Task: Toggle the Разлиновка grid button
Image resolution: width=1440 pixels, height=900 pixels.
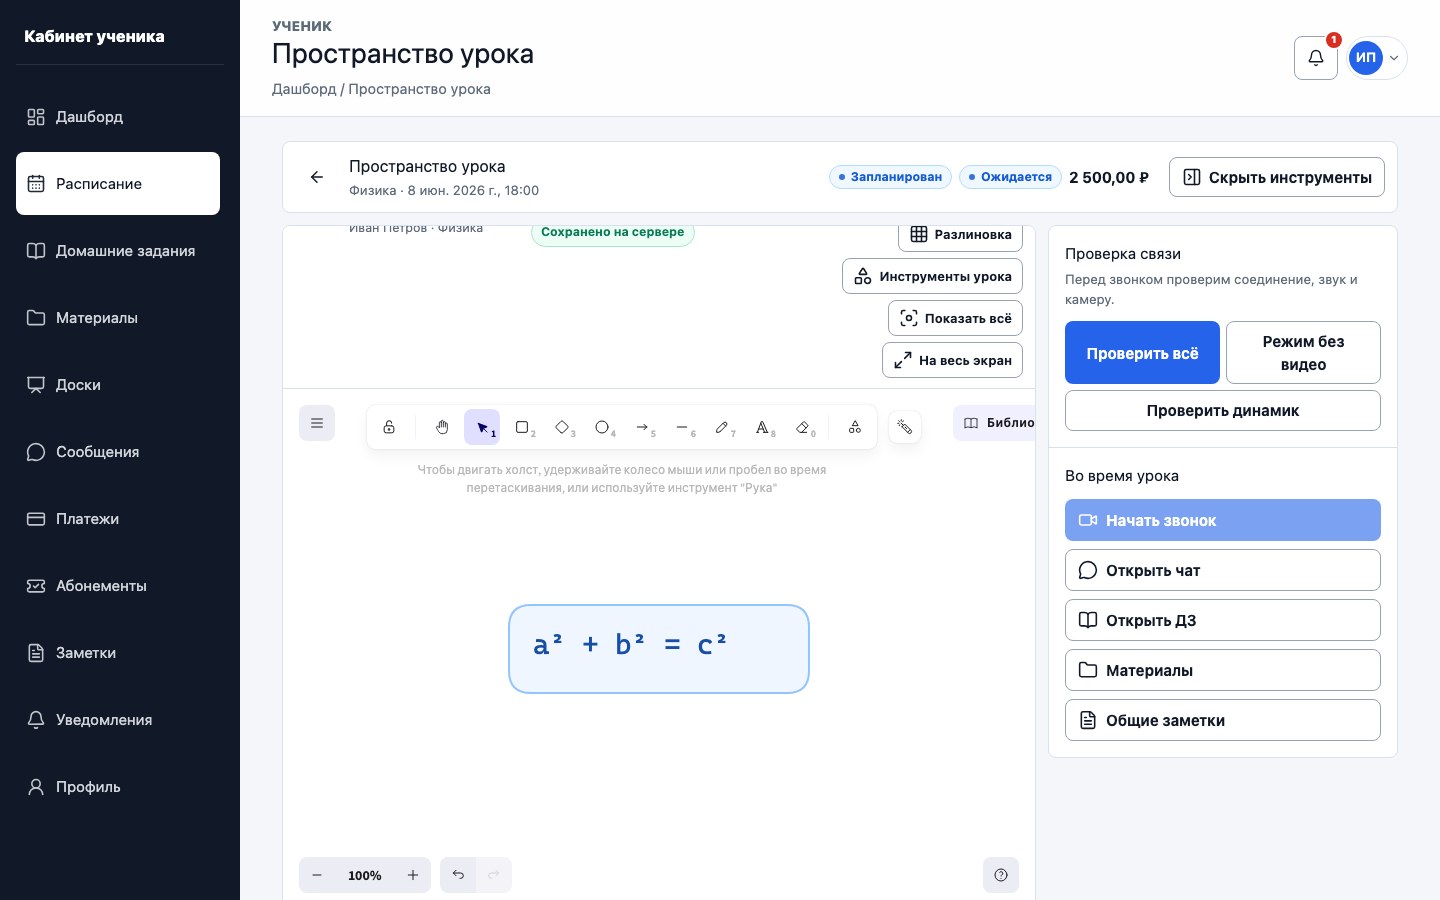Action: (x=960, y=235)
